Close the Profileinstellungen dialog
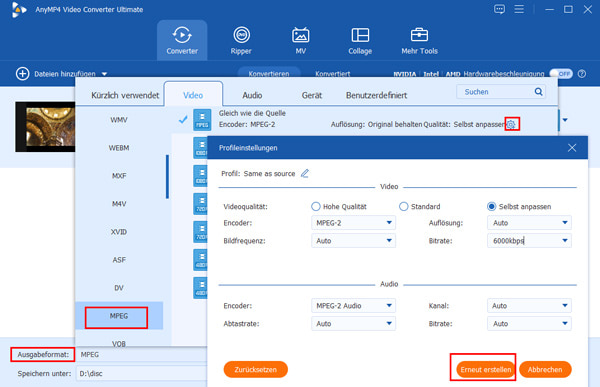Image resolution: width=600 pixels, height=387 pixels. (572, 148)
